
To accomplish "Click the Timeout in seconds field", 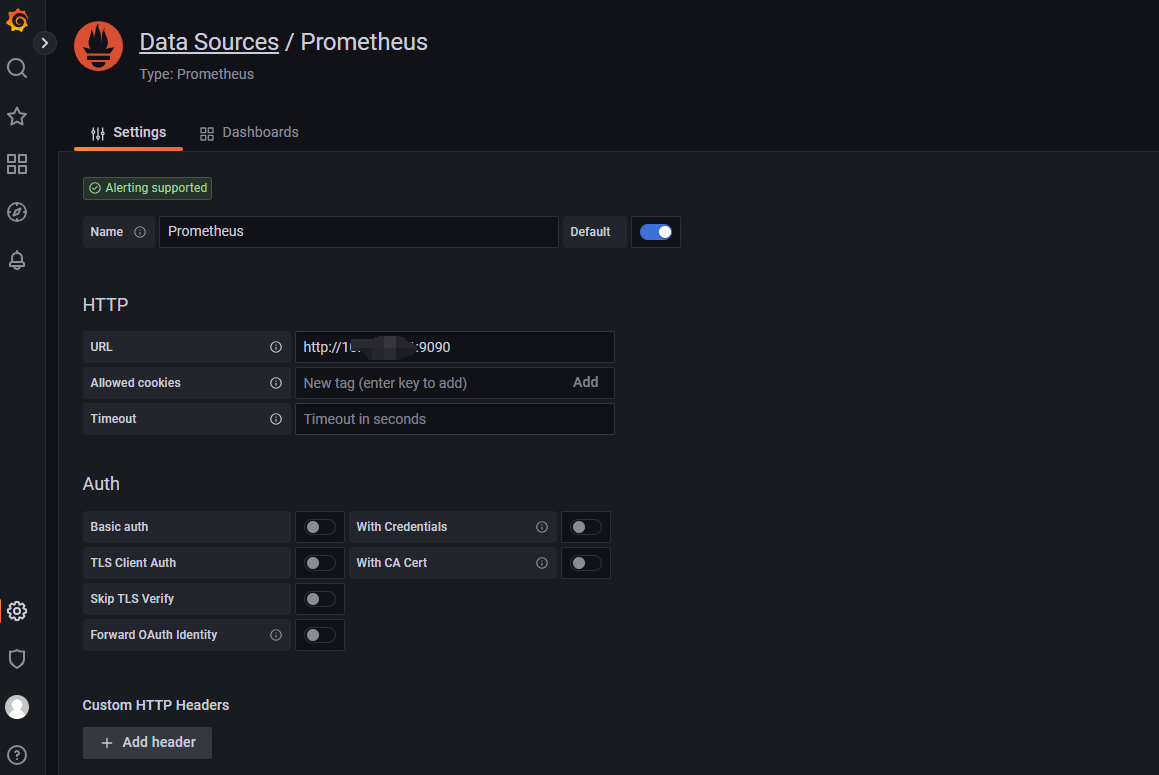I will [x=455, y=419].
